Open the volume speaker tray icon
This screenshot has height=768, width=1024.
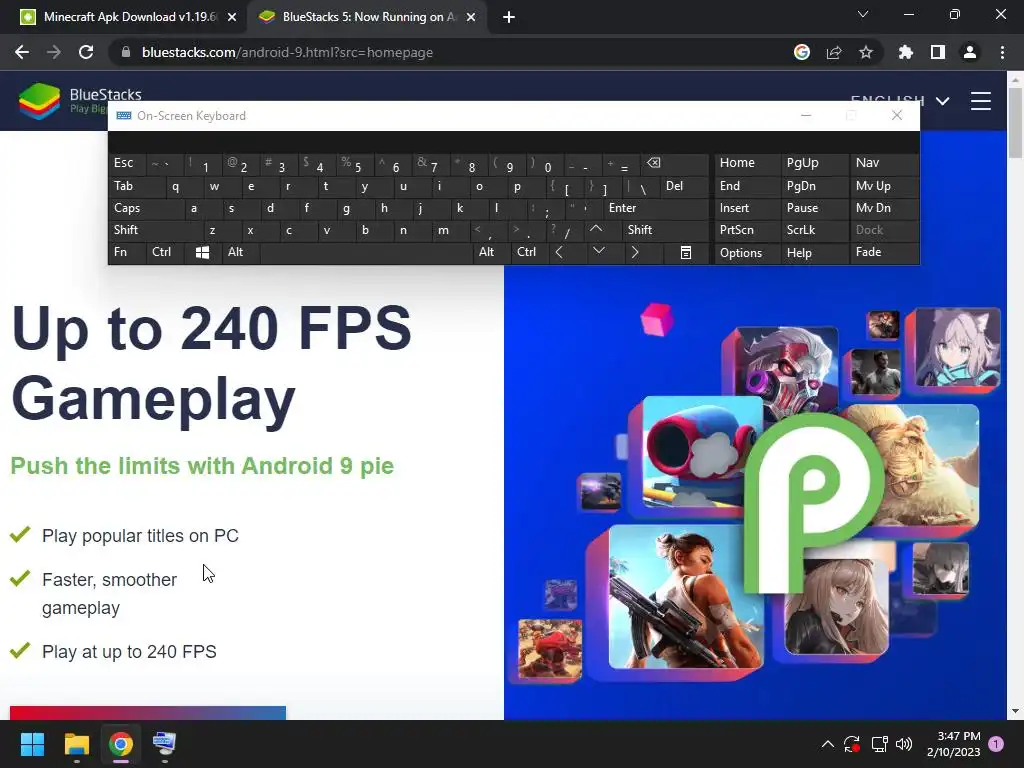904,744
